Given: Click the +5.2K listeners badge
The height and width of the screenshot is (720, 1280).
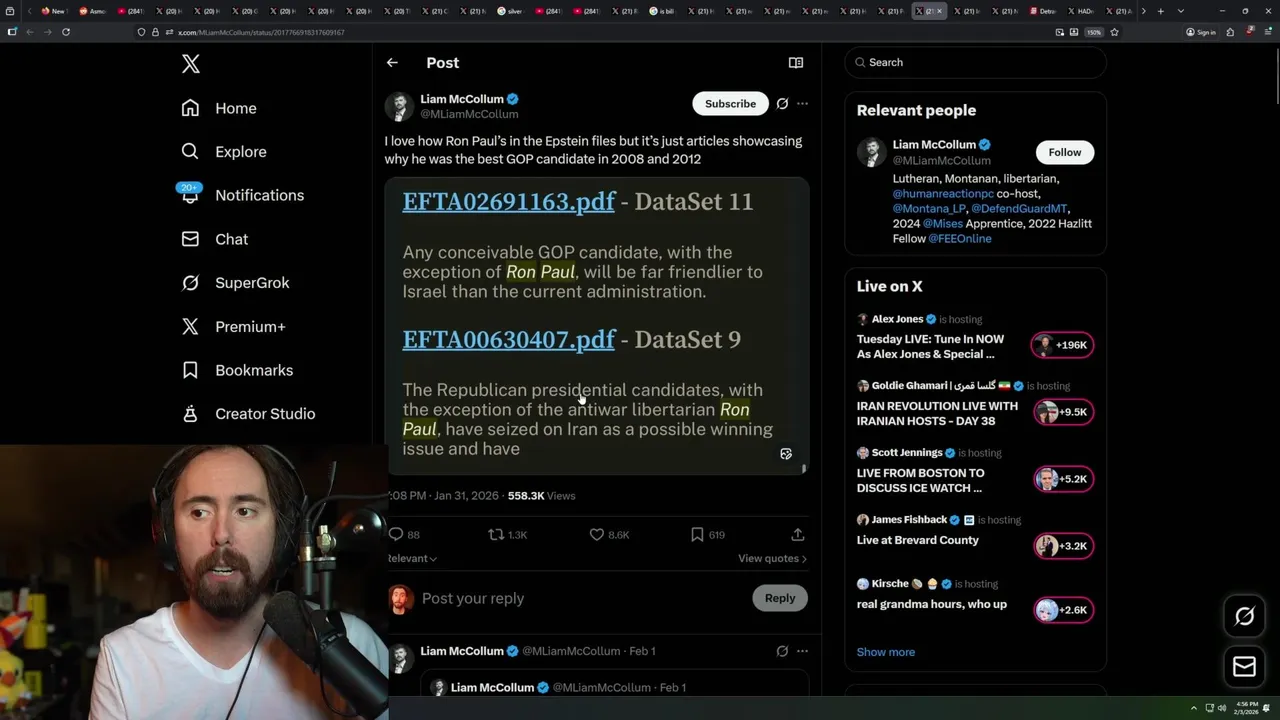Looking at the screenshot, I should [x=1064, y=479].
